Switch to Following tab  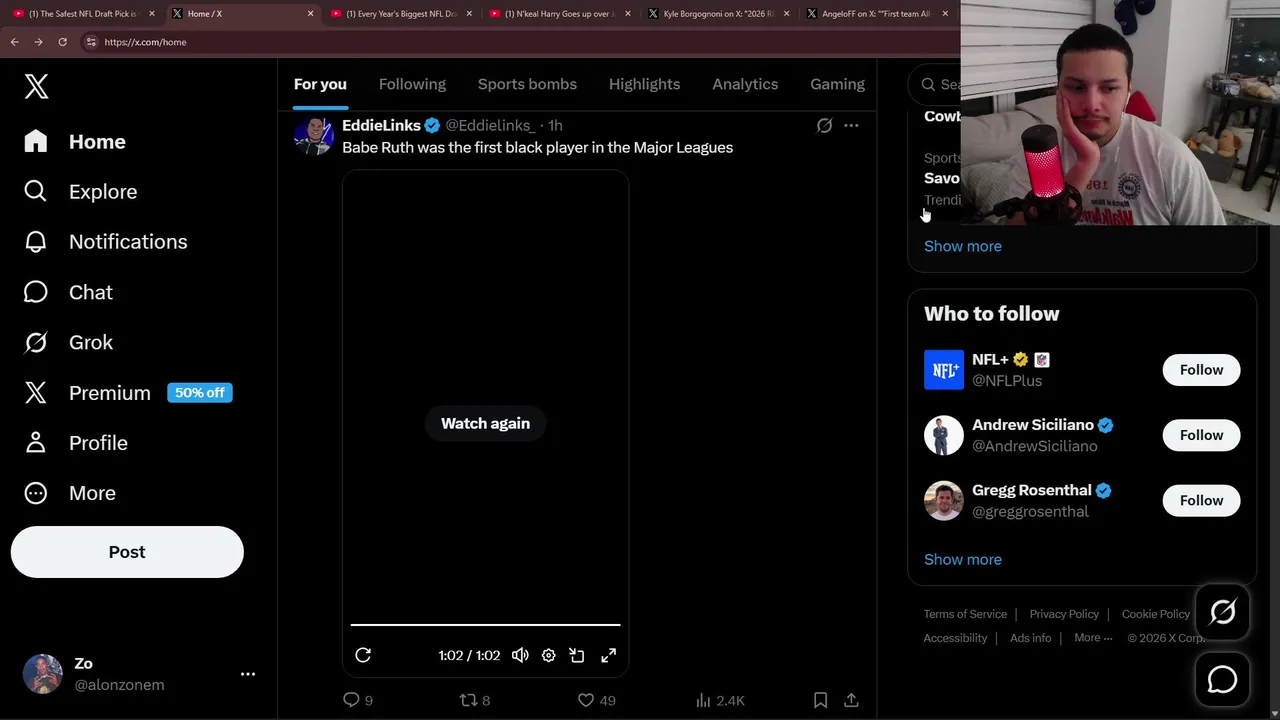pos(412,84)
